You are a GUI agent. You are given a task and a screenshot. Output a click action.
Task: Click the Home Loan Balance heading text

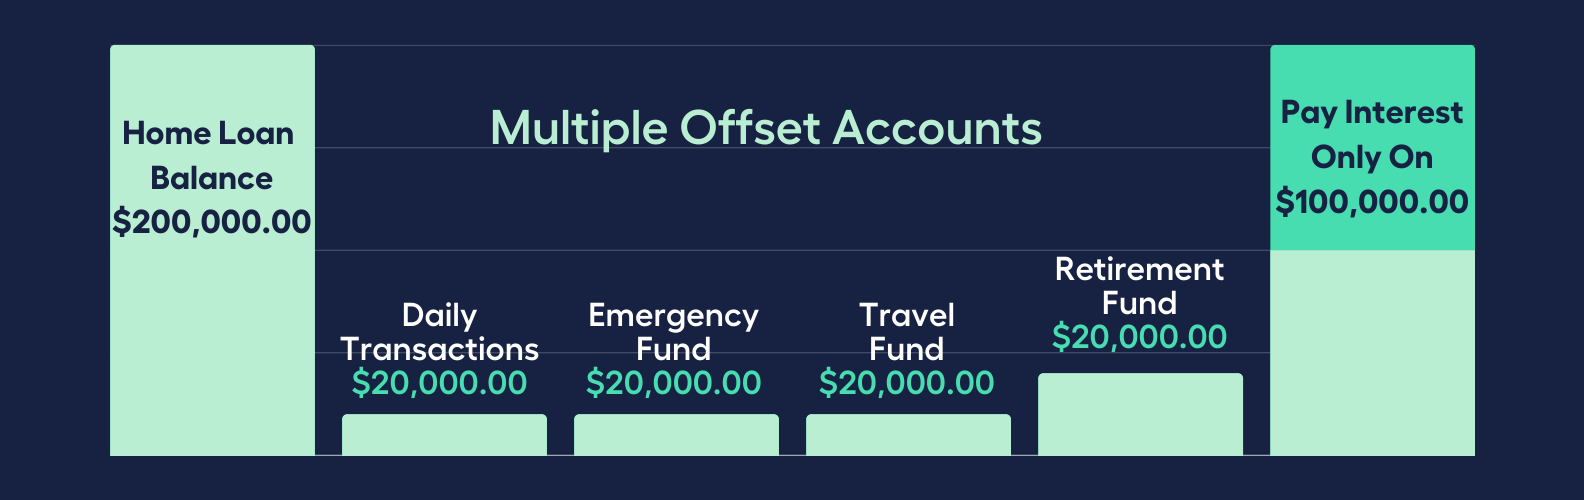coord(210,155)
